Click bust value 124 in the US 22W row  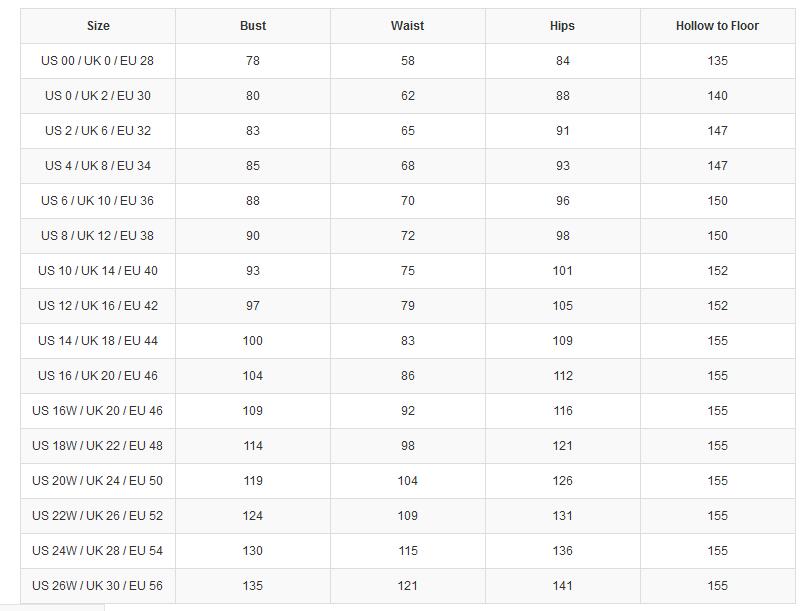(x=253, y=516)
